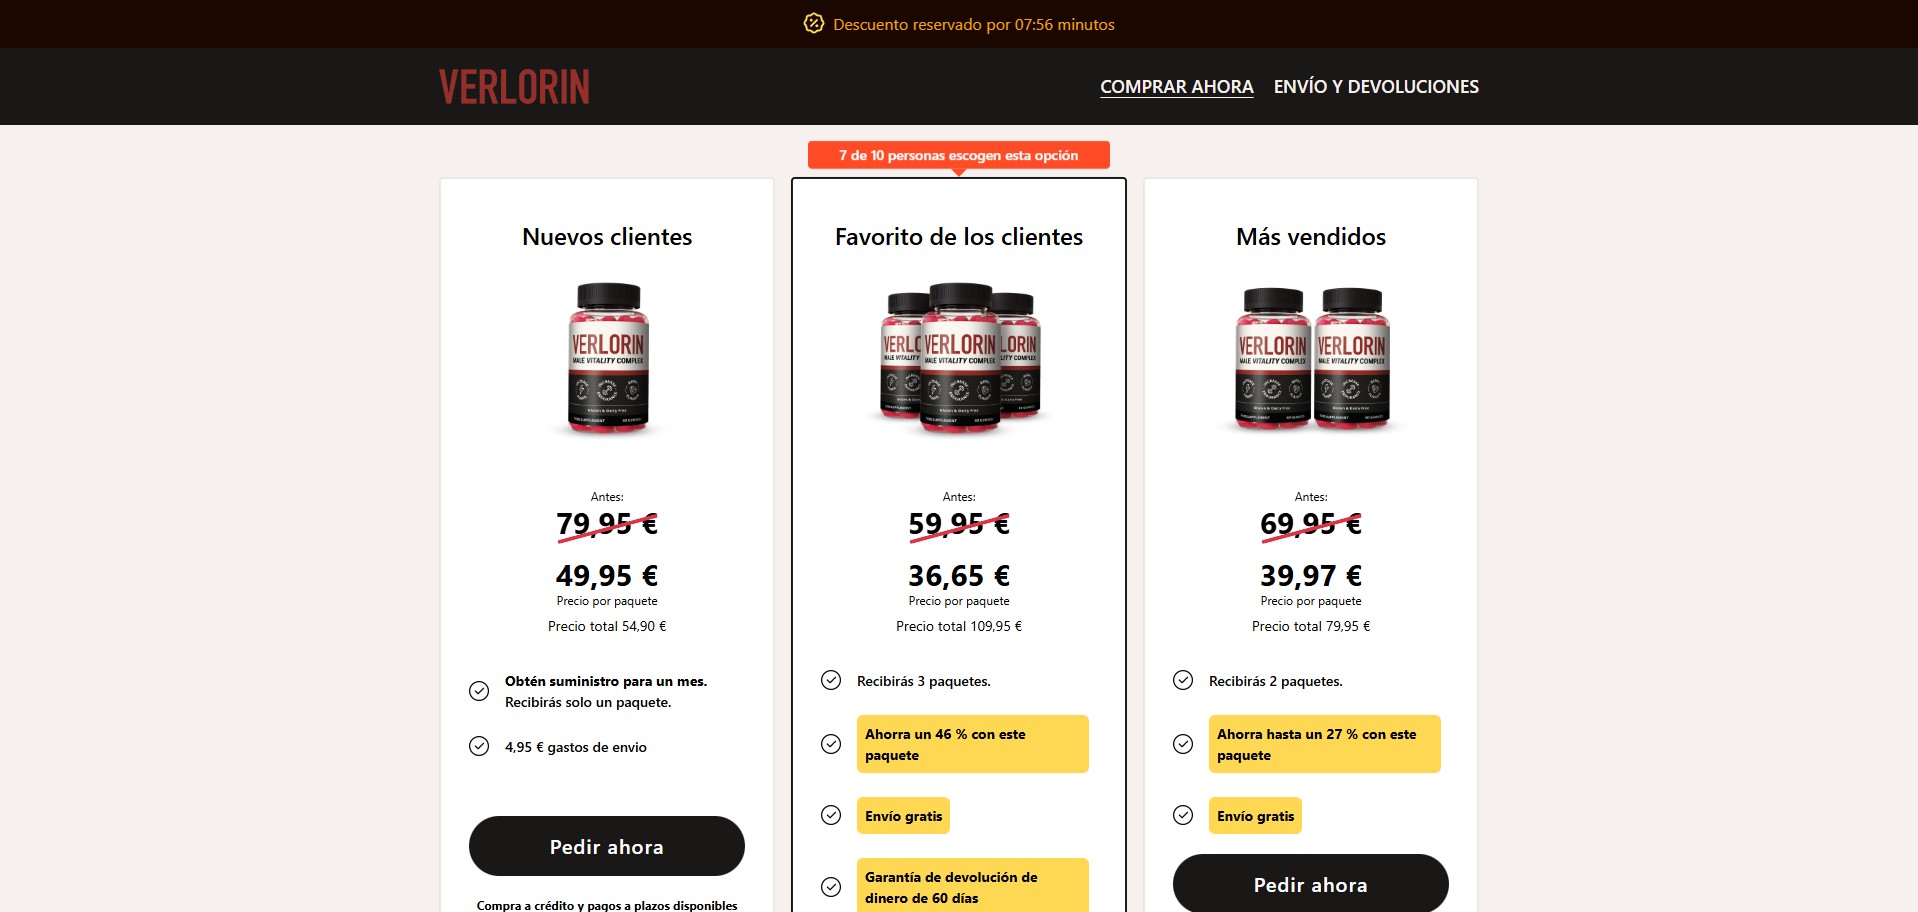Click the VERLORIN logo
Screen dimensions: 1918x912
(514, 87)
